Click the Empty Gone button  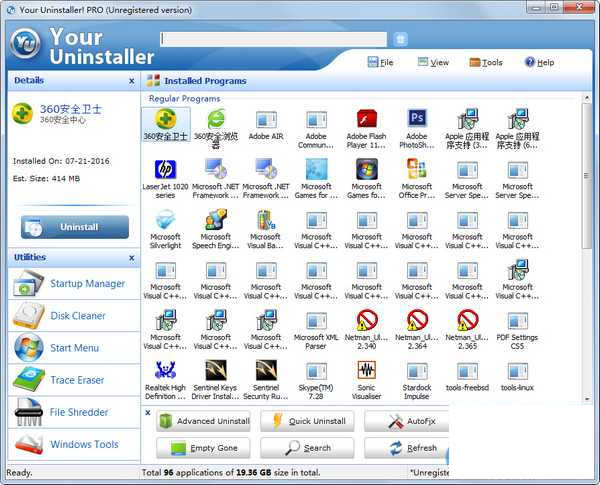coord(203,448)
